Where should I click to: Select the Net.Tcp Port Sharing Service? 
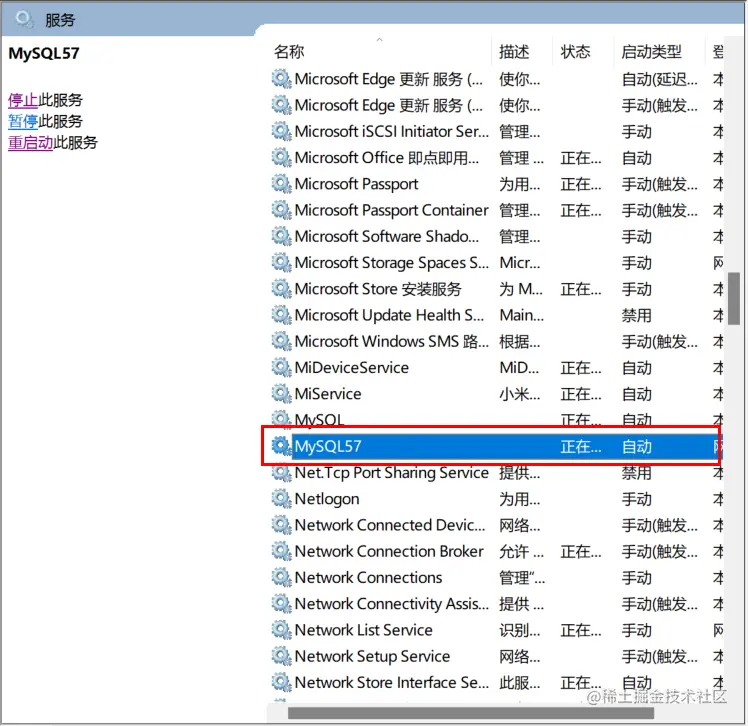392,473
